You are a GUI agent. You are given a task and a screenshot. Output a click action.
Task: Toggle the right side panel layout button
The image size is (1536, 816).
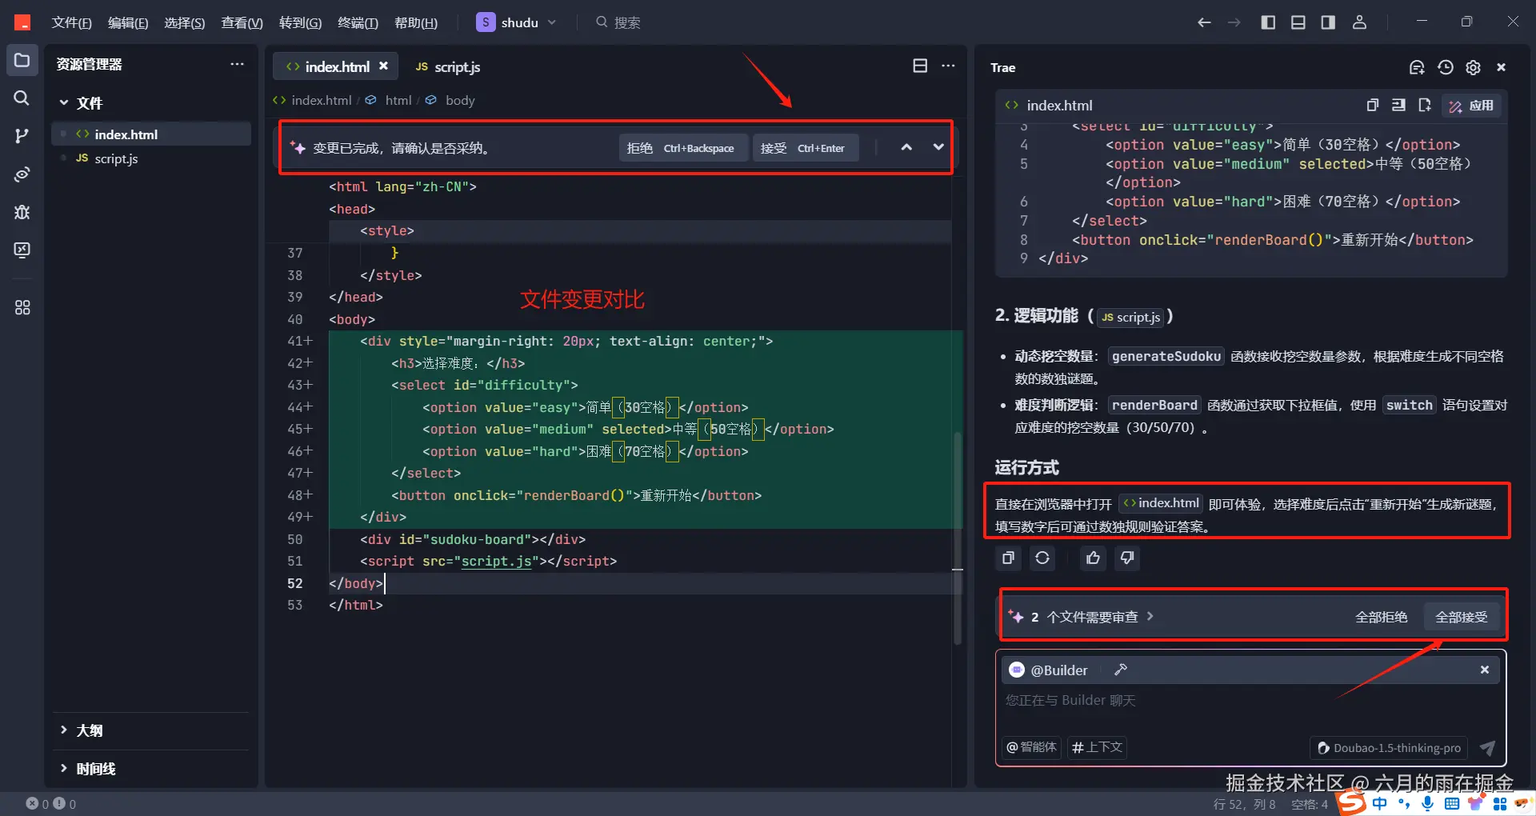pos(1328,22)
